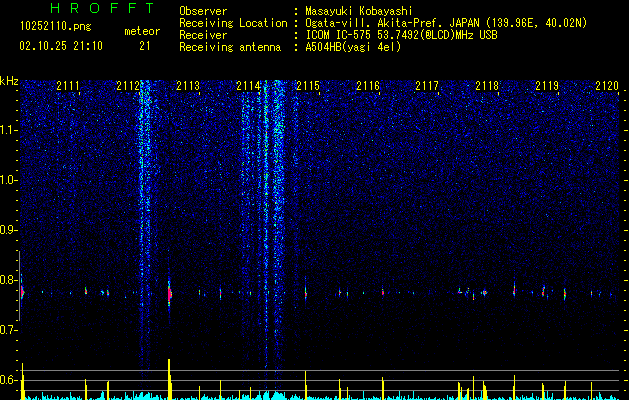Click the 'Receiver' field label
Viewport: 629px width, 400px height.
tap(203, 35)
